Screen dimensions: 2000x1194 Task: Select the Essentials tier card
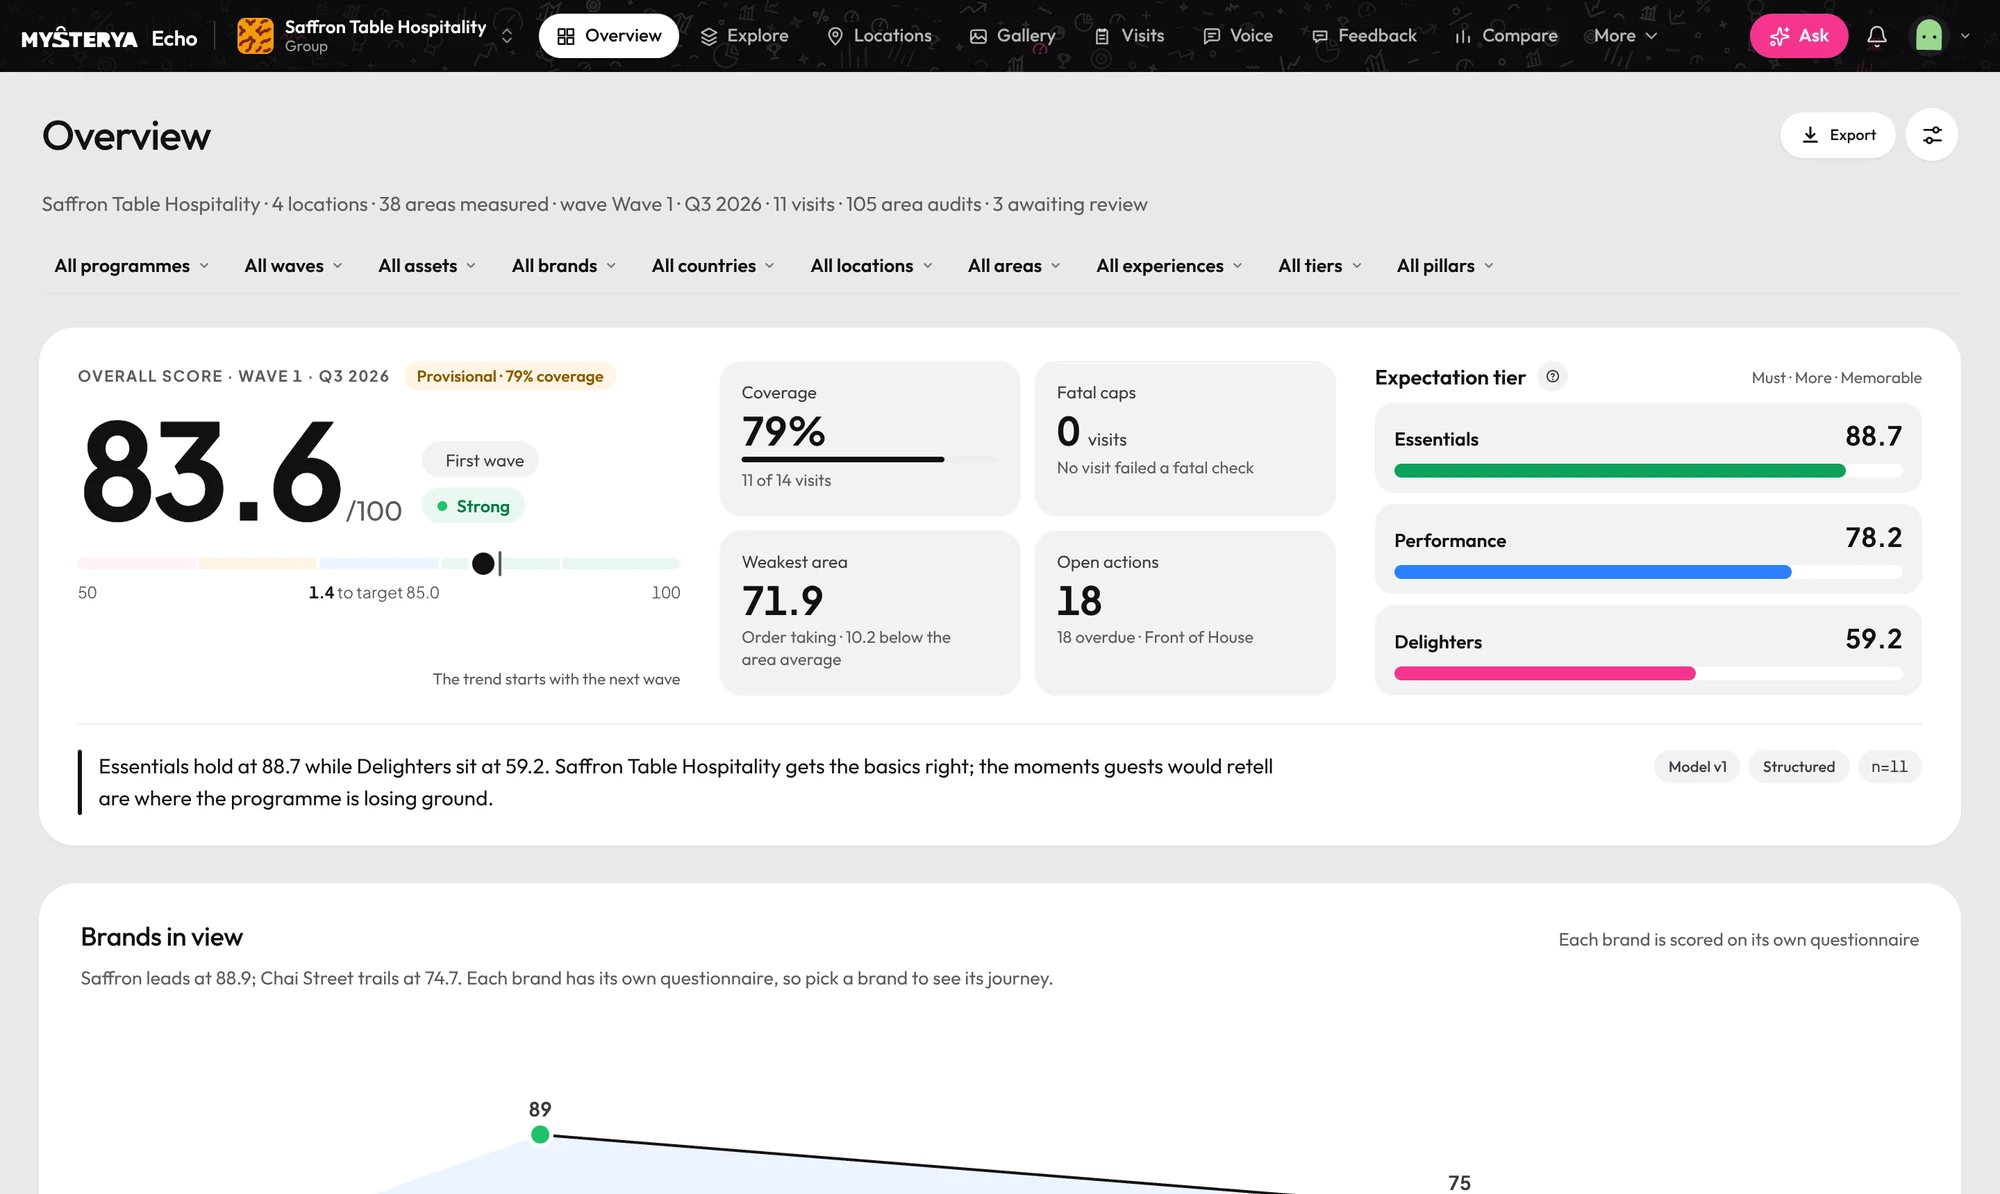1648,448
